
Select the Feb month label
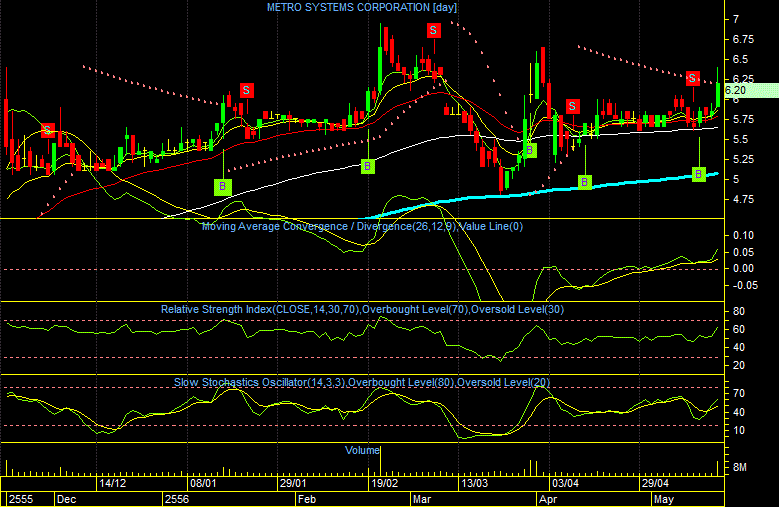(x=307, y=499)
